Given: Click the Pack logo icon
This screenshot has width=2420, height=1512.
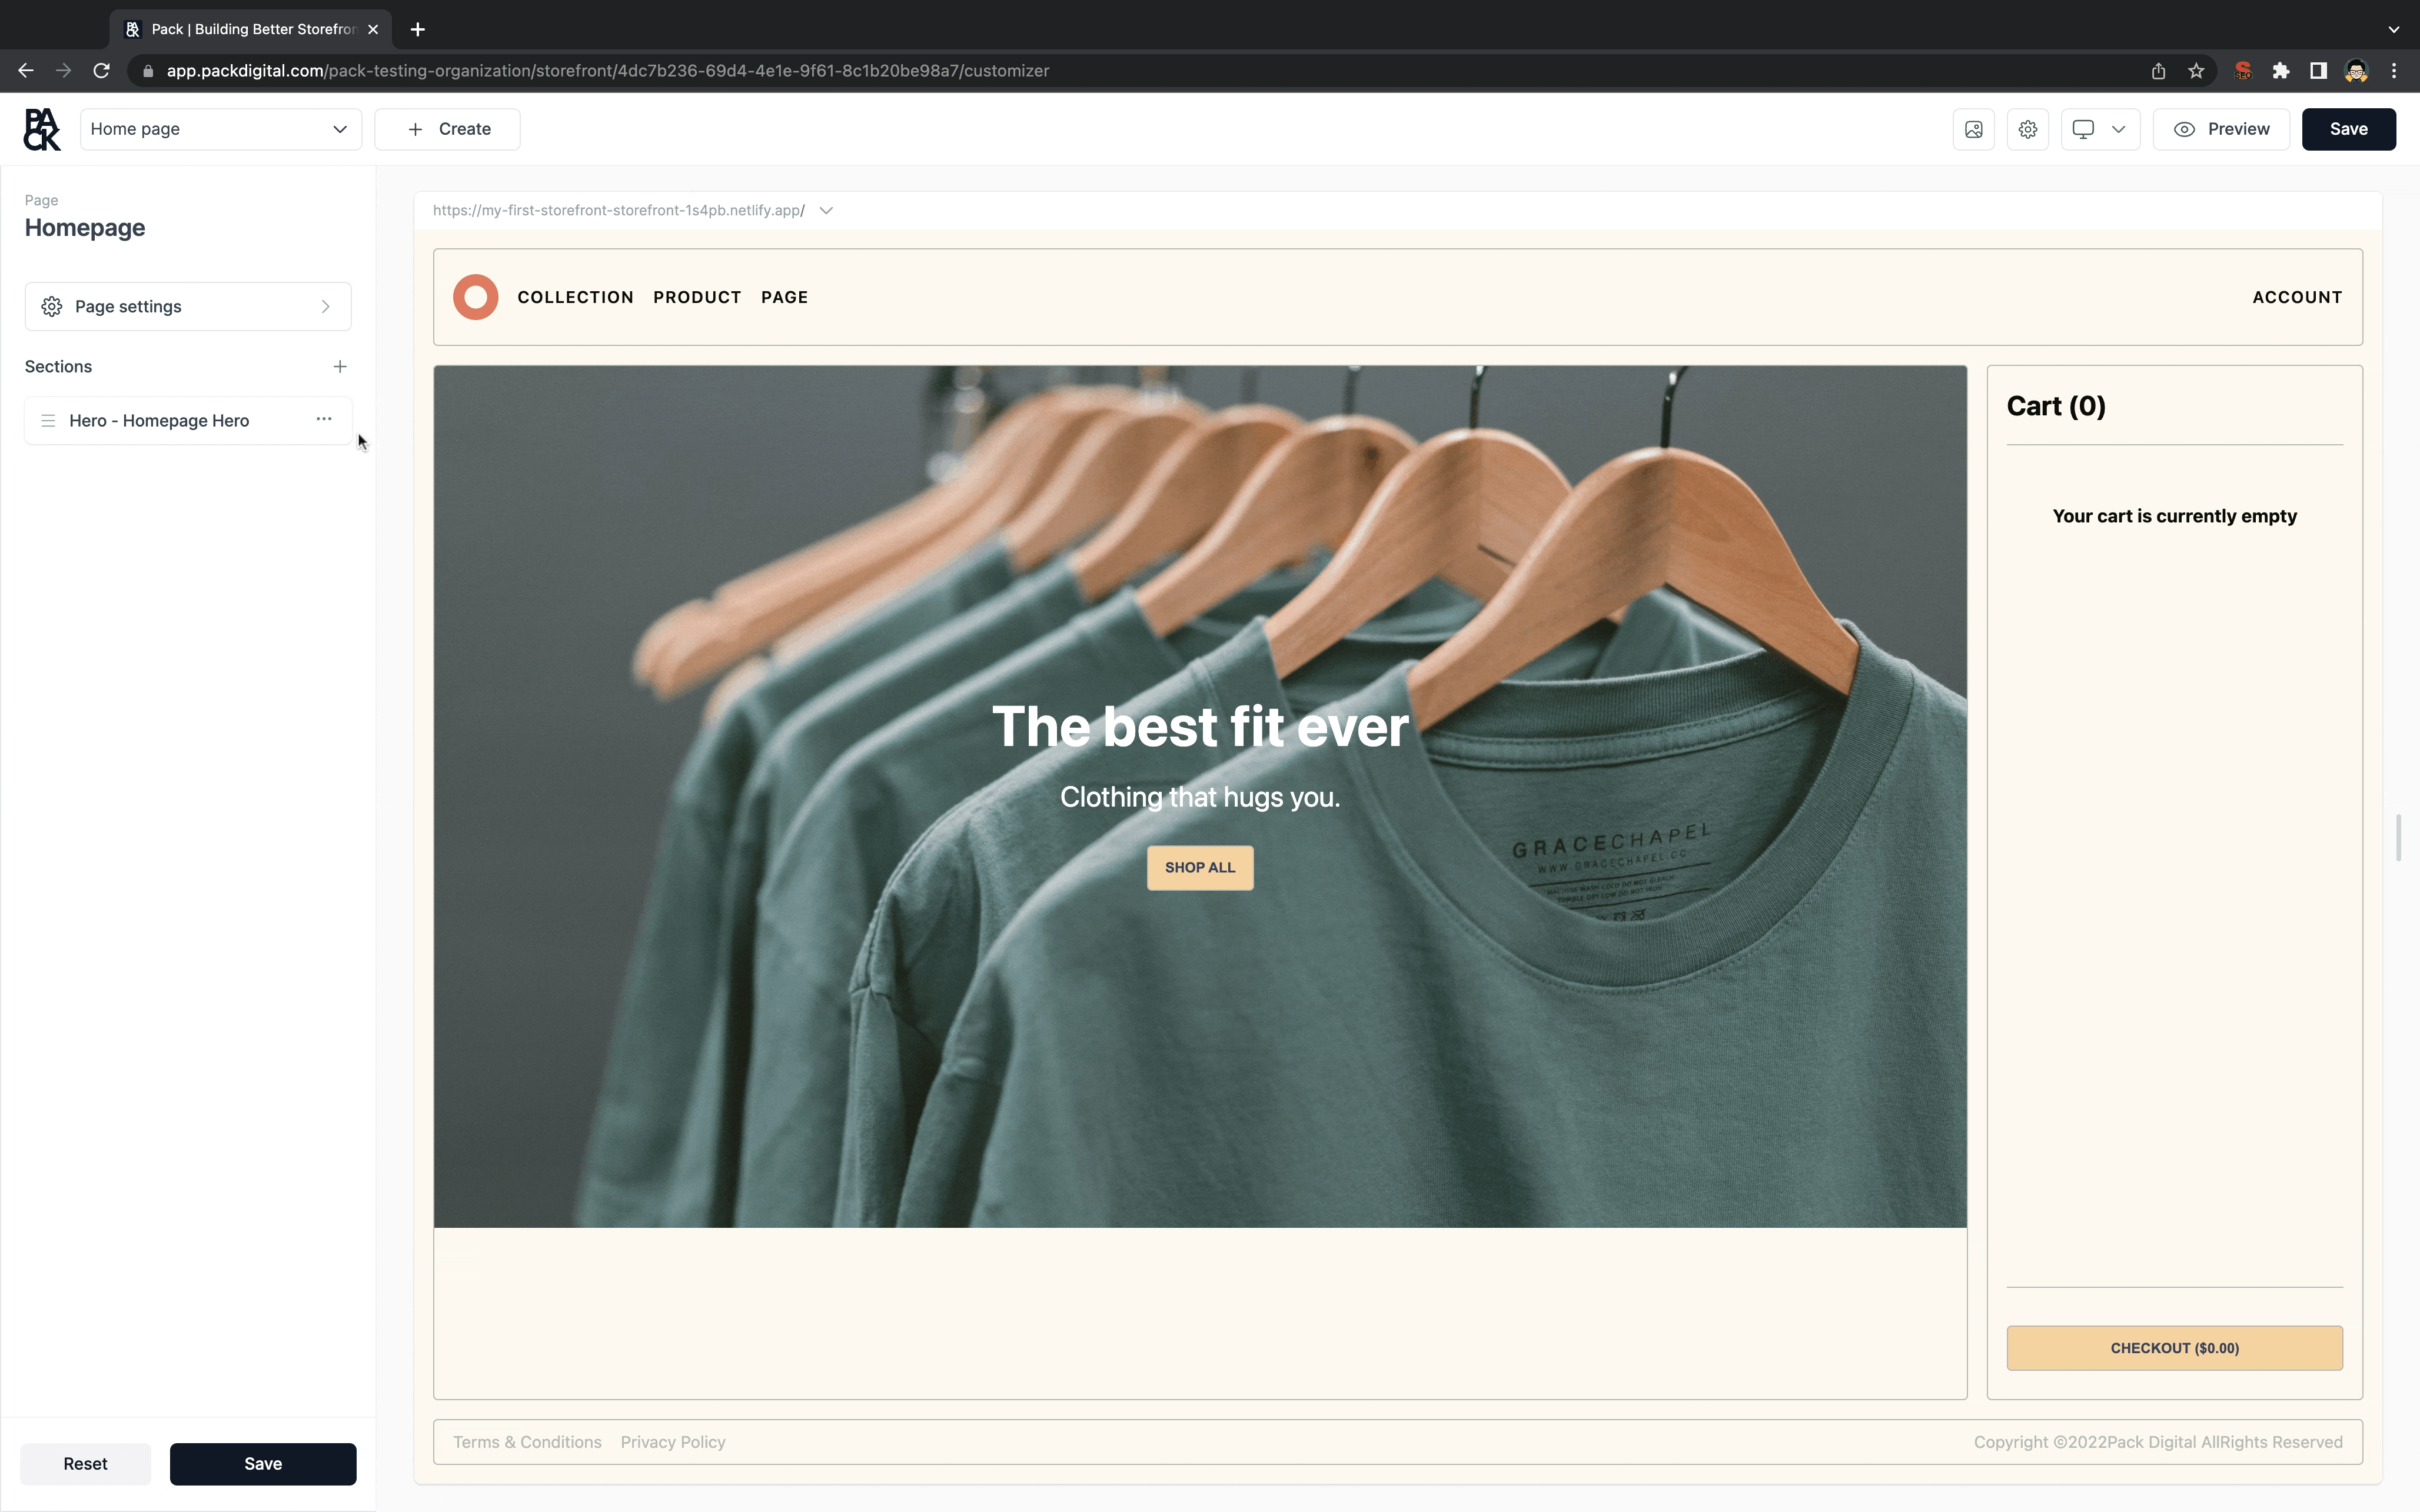Looking at the screenshot, I should point(42,129).
